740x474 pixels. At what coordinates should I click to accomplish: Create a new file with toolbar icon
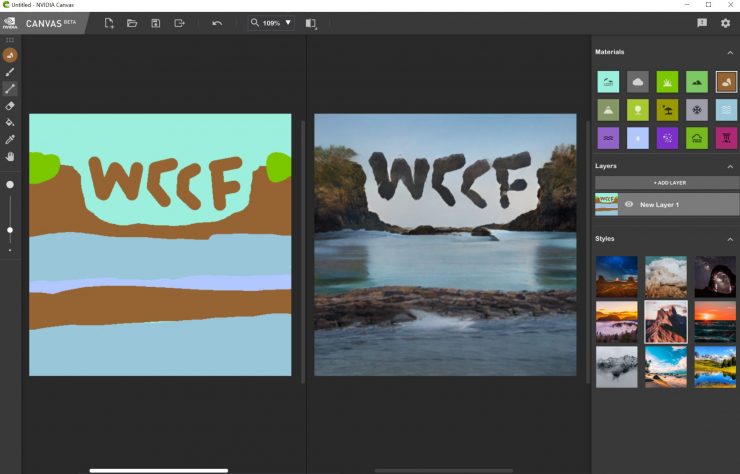pos(109,23)
